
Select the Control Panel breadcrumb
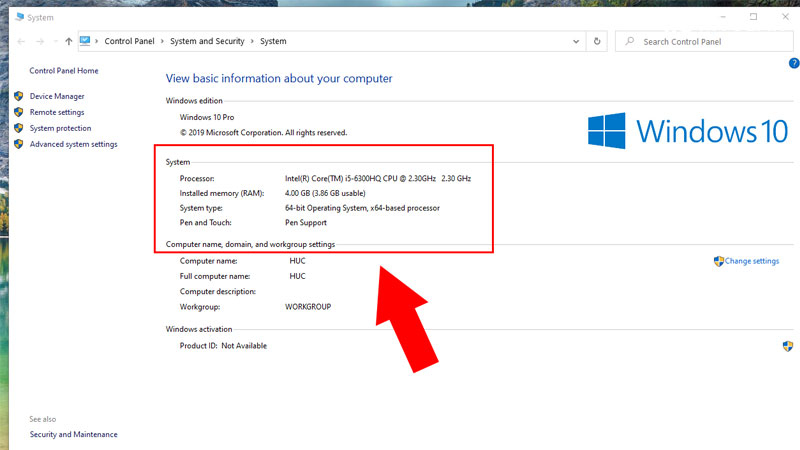point(130,41)
